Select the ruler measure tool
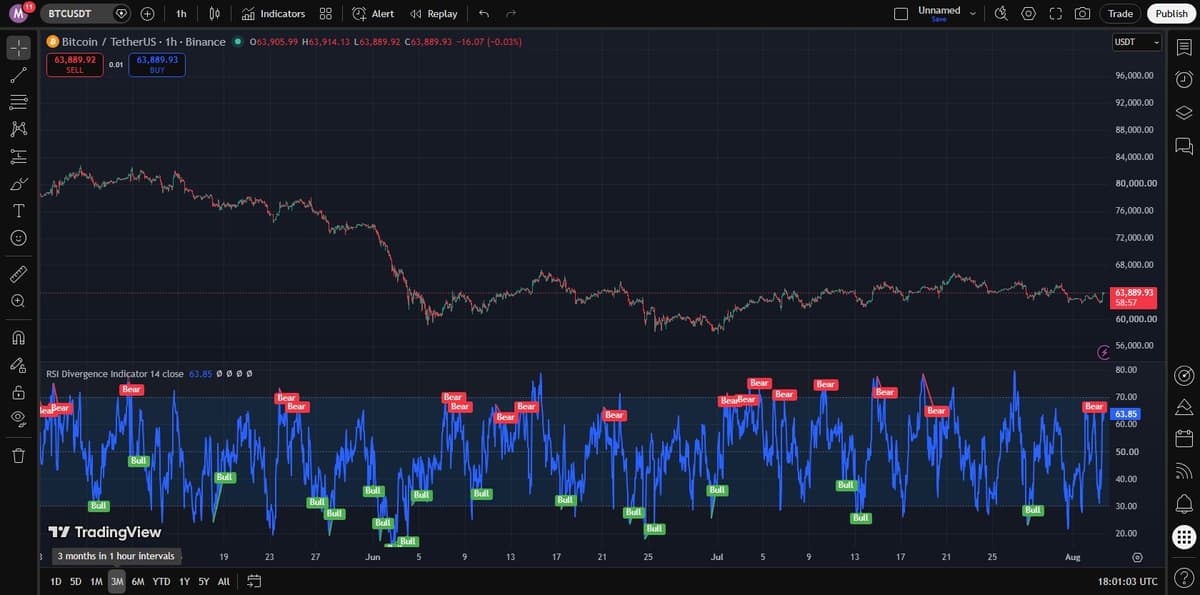The image size is (1200, 595). point(18,273)
